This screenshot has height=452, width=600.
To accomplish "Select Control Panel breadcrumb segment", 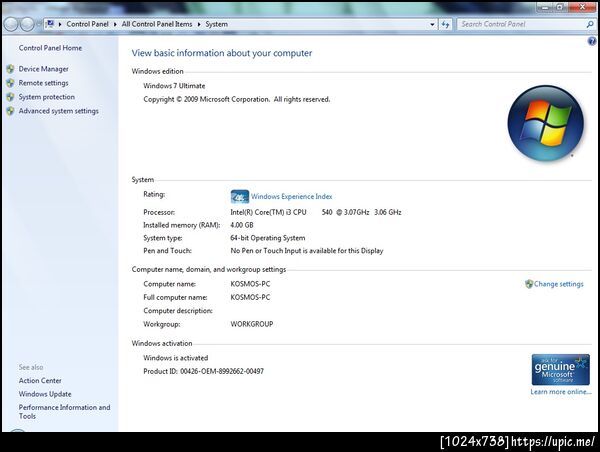I will click(87, 24).
